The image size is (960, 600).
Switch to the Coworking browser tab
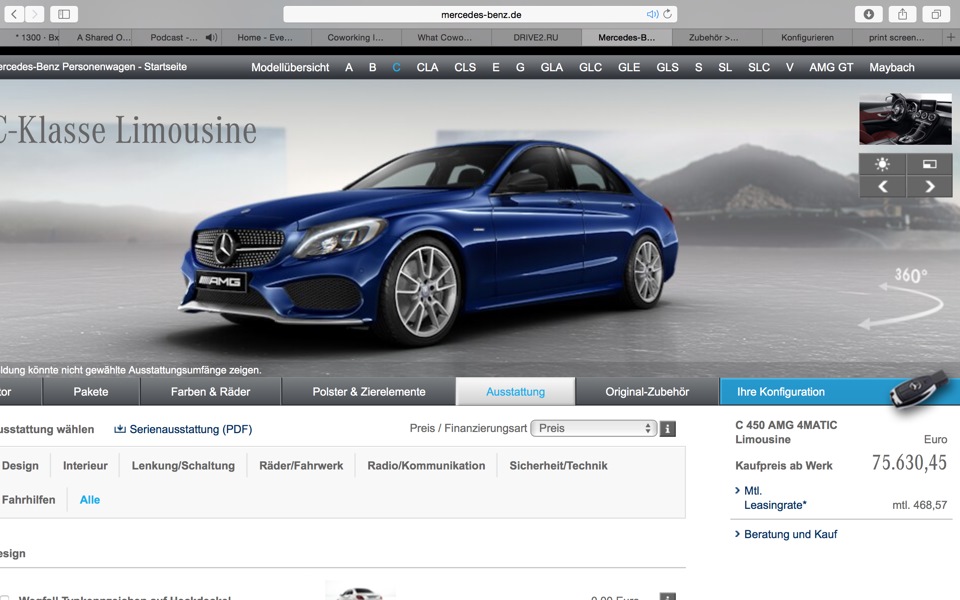tap(355, 37)
